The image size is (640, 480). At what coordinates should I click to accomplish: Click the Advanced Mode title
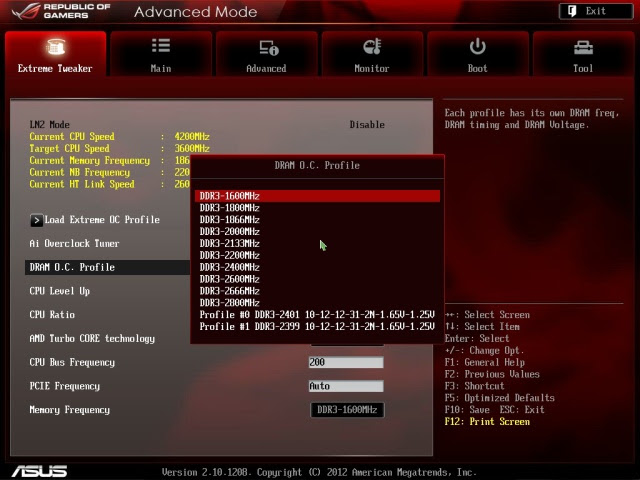point(196,12)
